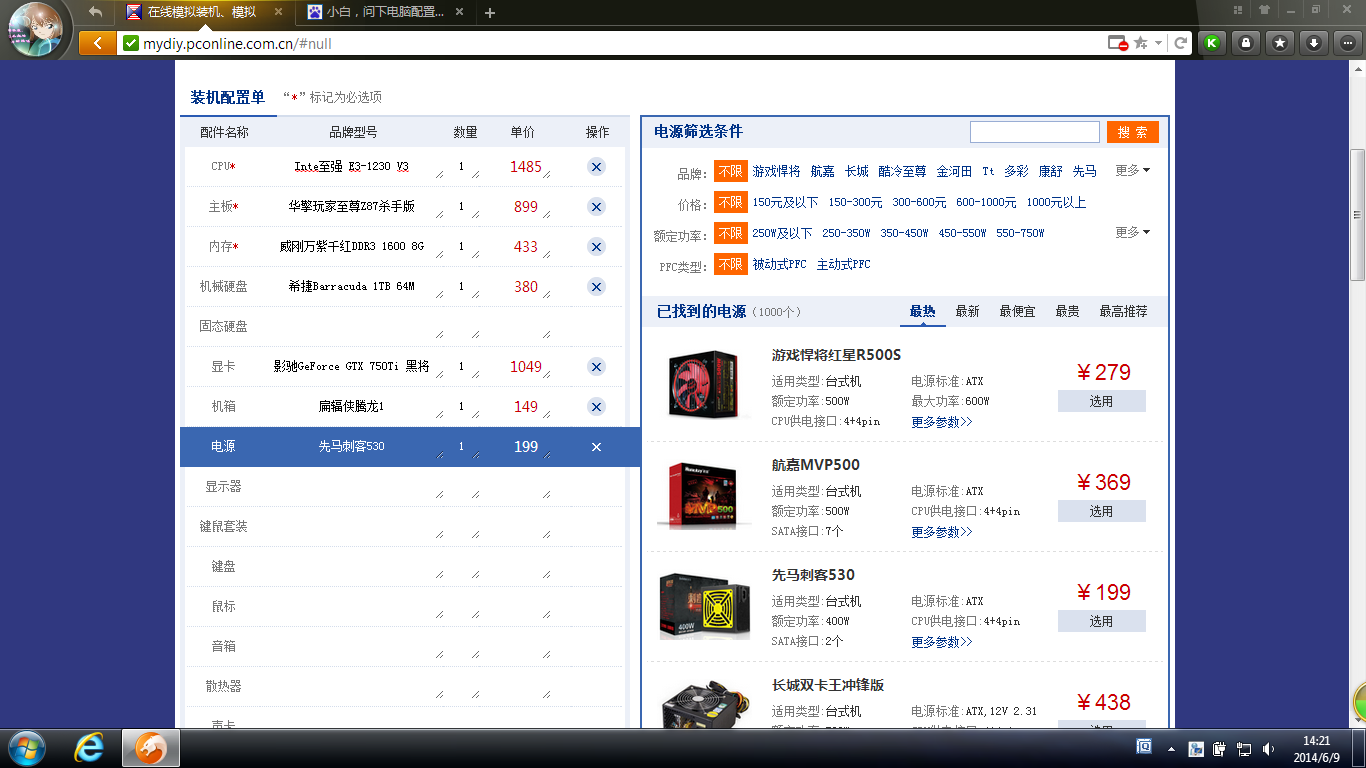Click the power plug tray icon
1366x768 pixels.
point(1220,749)
